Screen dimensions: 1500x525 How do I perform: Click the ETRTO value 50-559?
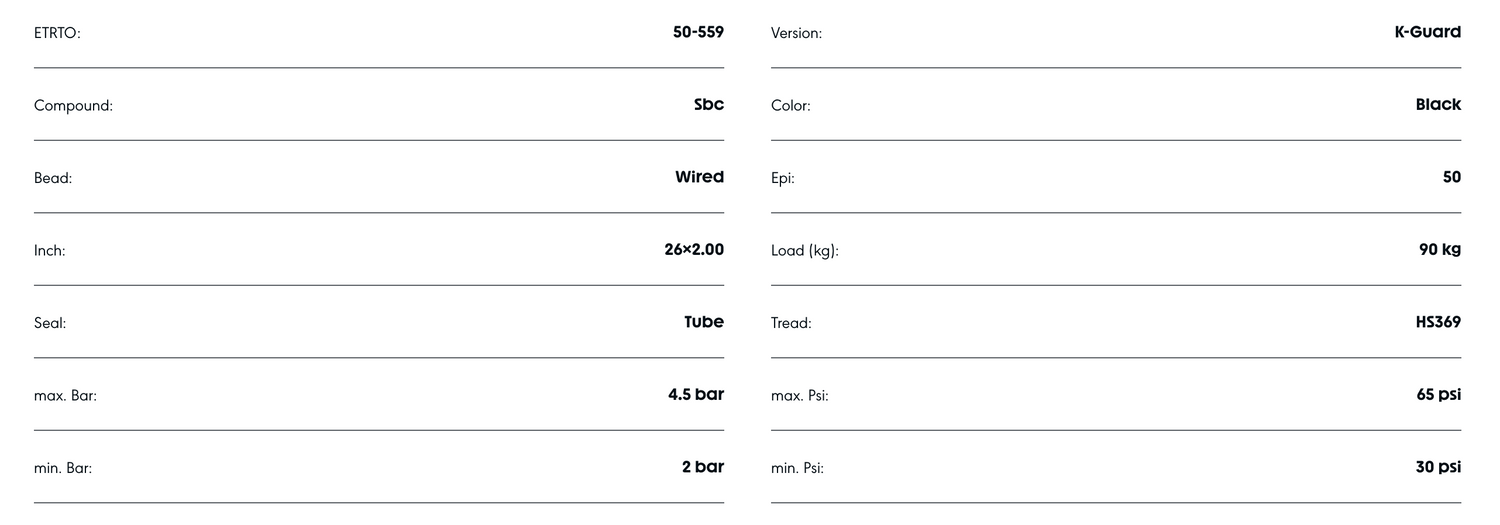698,32
